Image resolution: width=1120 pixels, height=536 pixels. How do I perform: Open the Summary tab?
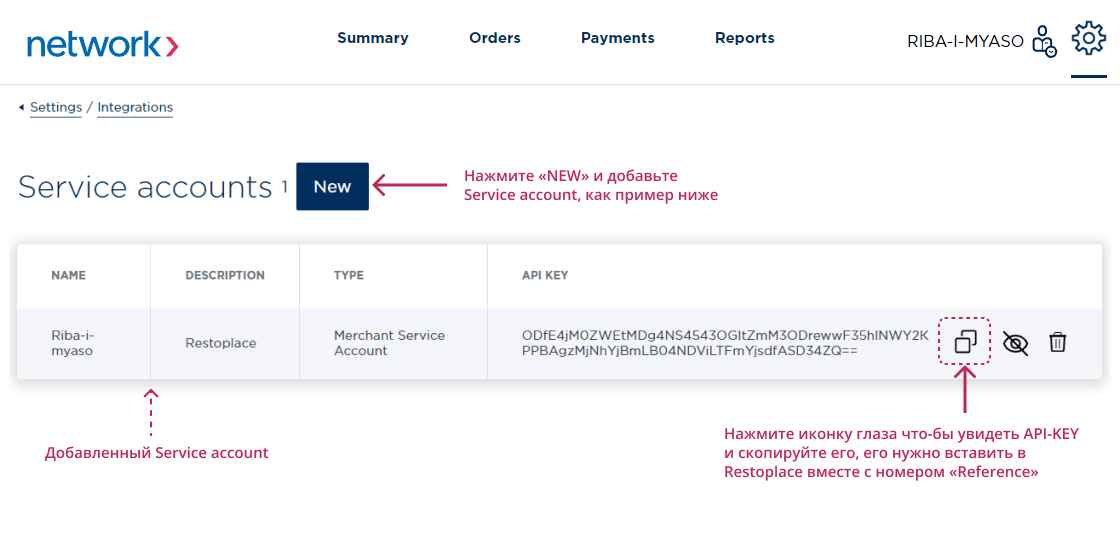(372, 38)
